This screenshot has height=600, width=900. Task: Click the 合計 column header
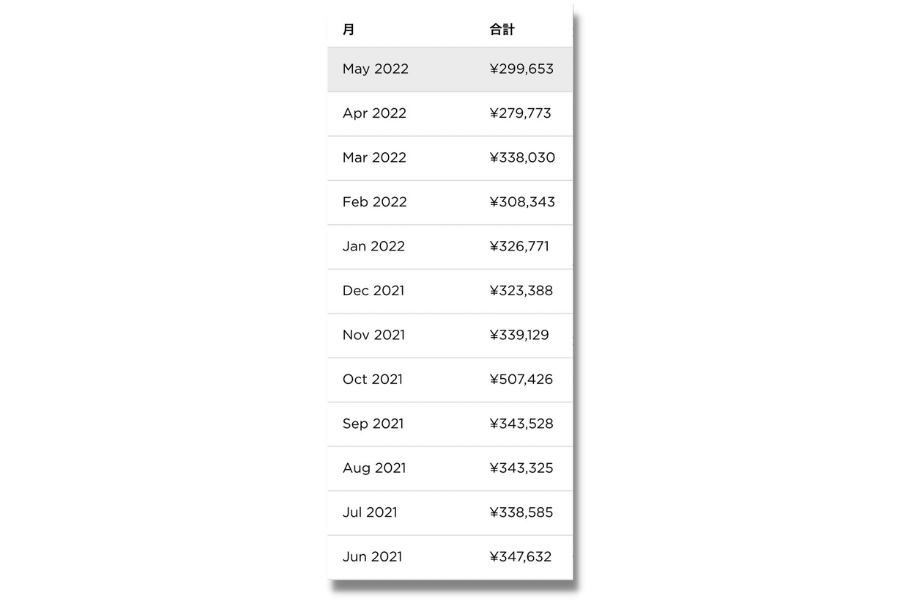tap(502, 29)
